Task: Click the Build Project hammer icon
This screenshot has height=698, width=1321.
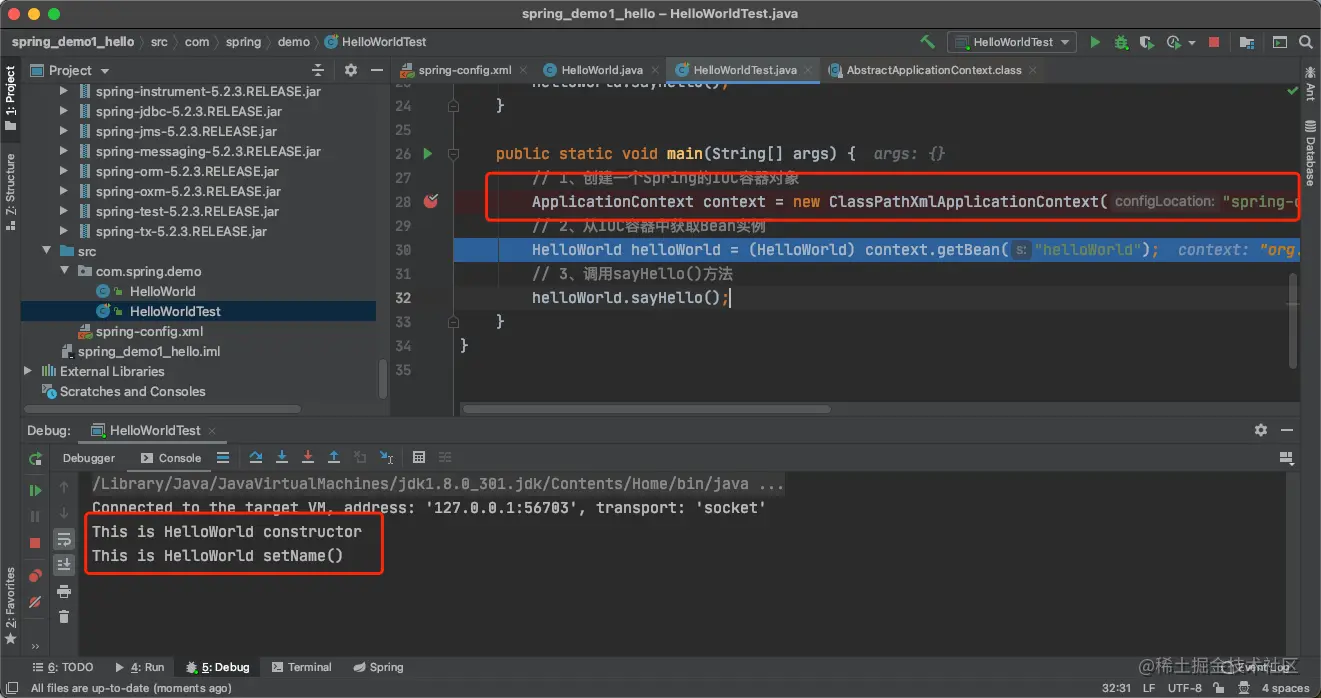Action: [927, 42]
